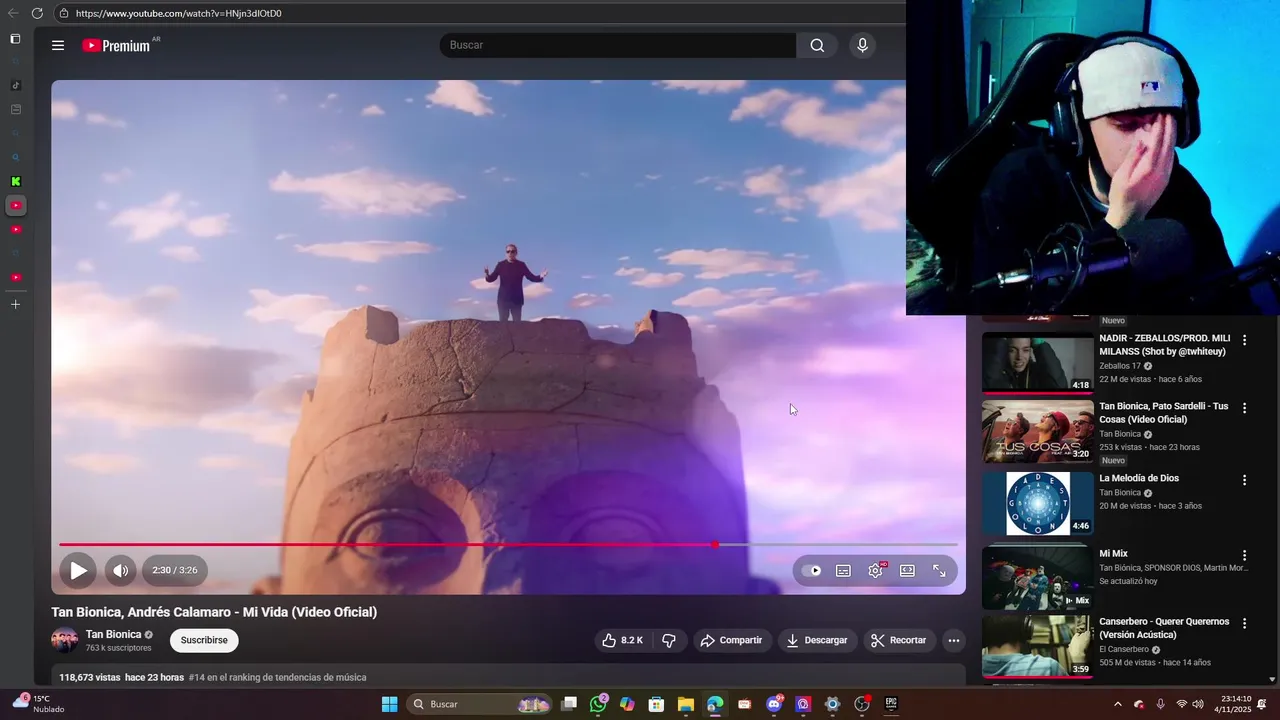The image size is (1280, 720).
Task: Switch to theater mode view
Action: (x=907, y=571)
